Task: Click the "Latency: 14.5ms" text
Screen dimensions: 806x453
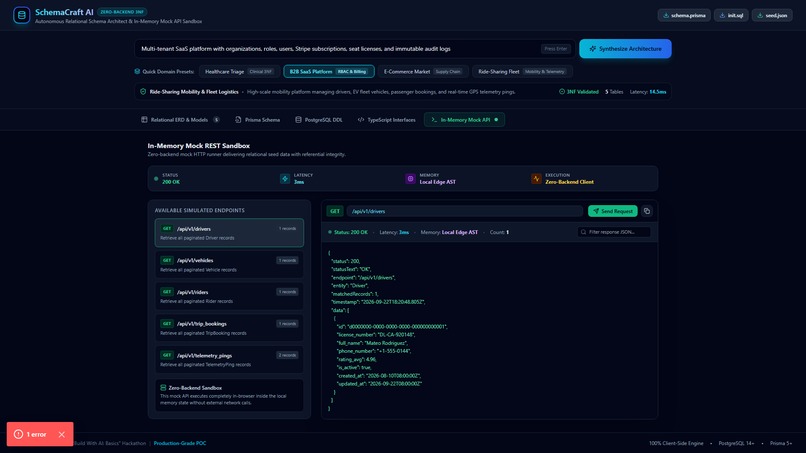Action: pyautogui.click(x=648, y=92)
